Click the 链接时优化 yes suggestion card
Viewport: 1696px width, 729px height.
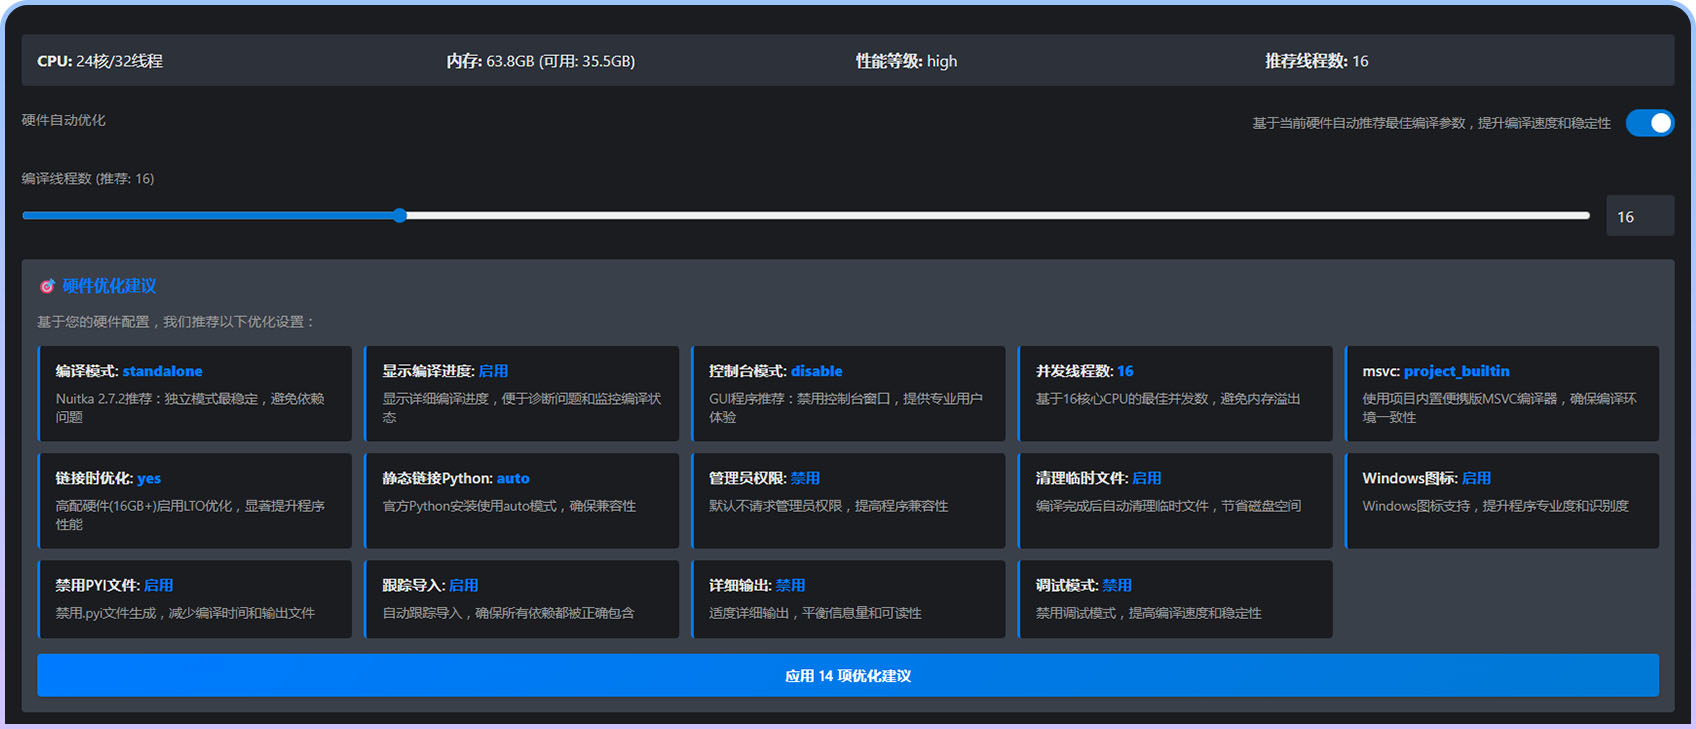tap(195, 501)
